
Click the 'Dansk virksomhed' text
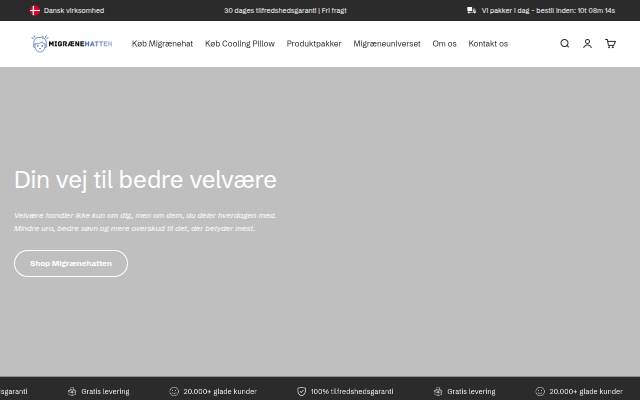pyautogui.click(x=74, y=11)
